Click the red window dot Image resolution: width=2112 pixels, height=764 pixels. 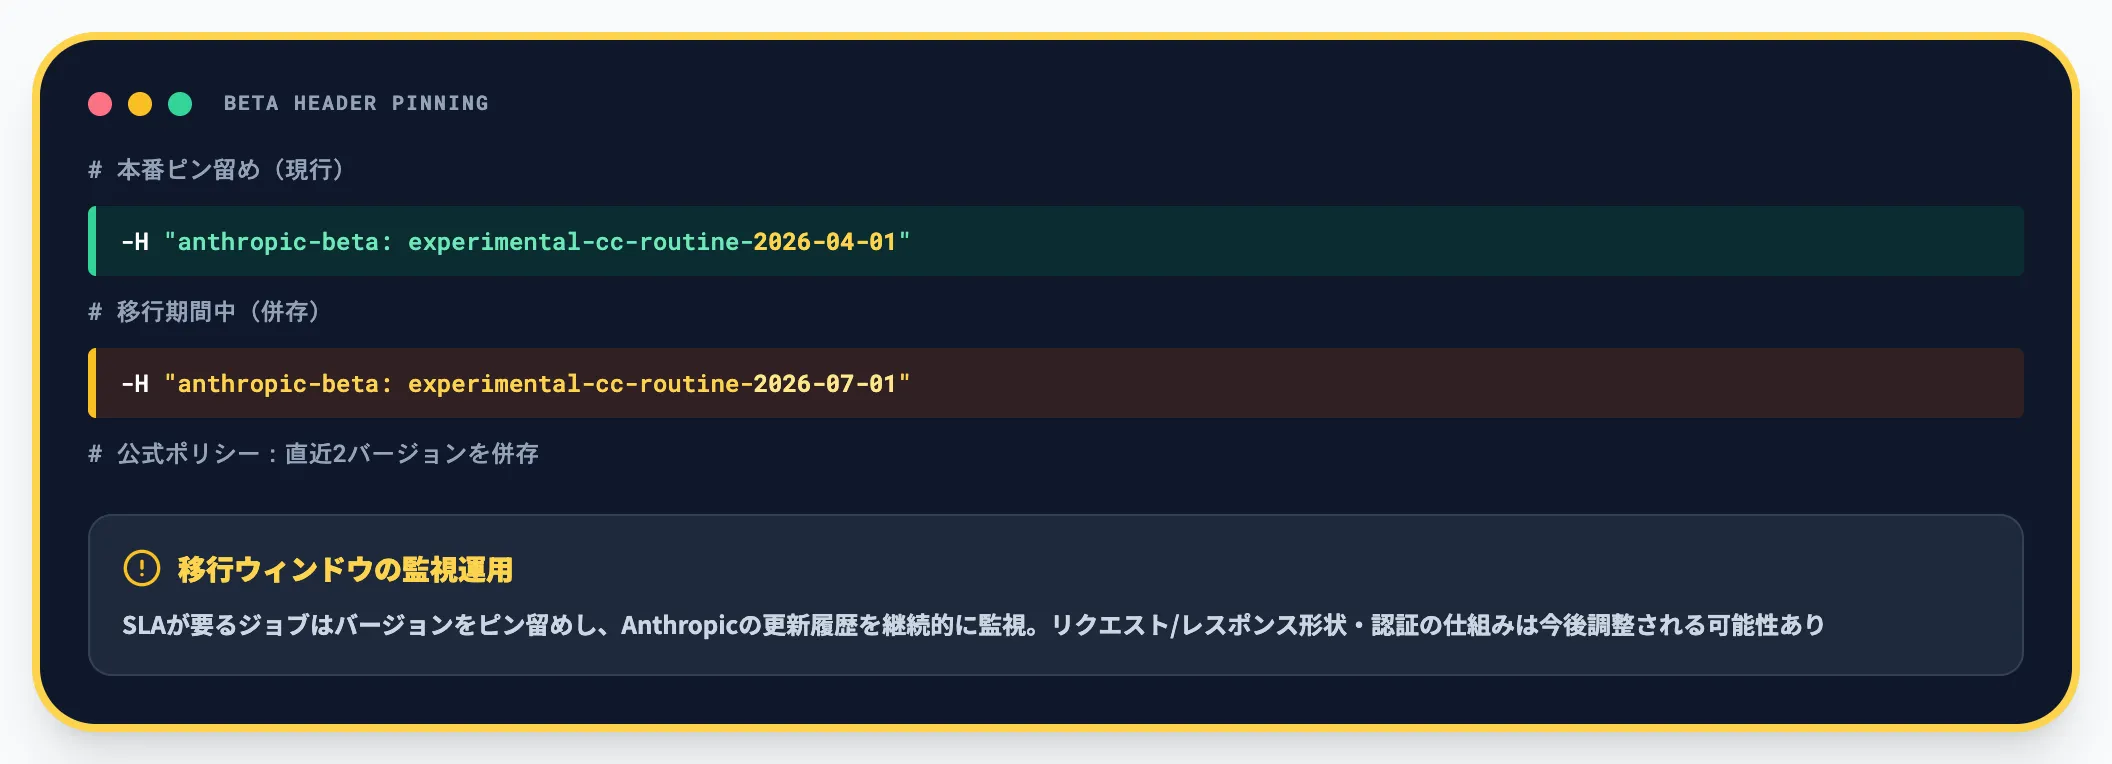100,104
